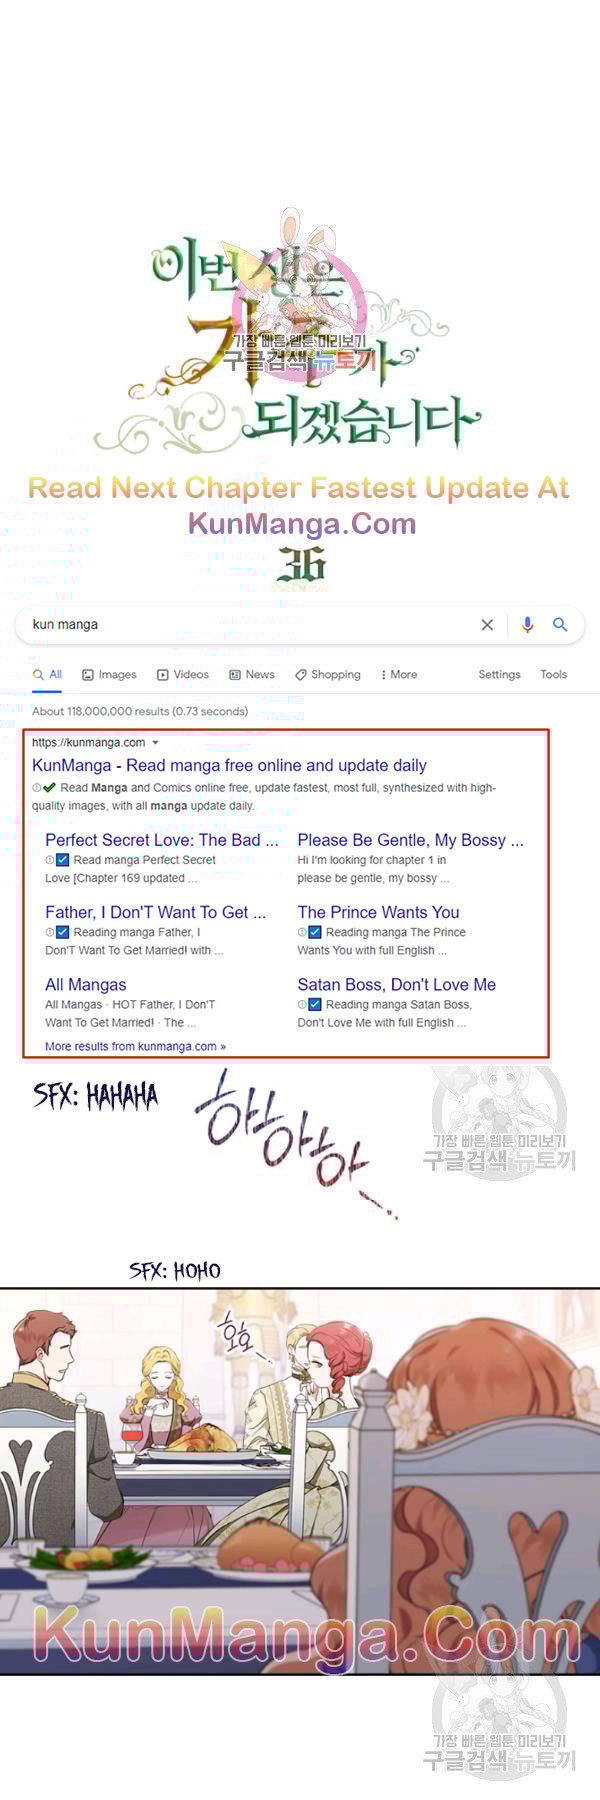Expand the dropdown arrow beside kunmanga.com URL
600x1800 pixels.
[x=155, y=743]
